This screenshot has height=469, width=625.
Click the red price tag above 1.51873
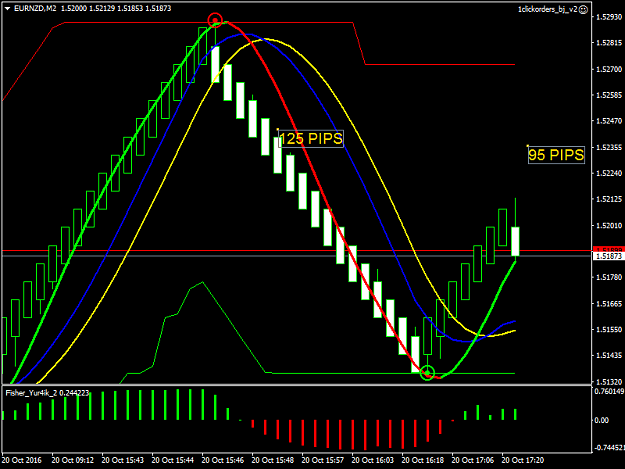pyautogui.click(x=609, y=249)
